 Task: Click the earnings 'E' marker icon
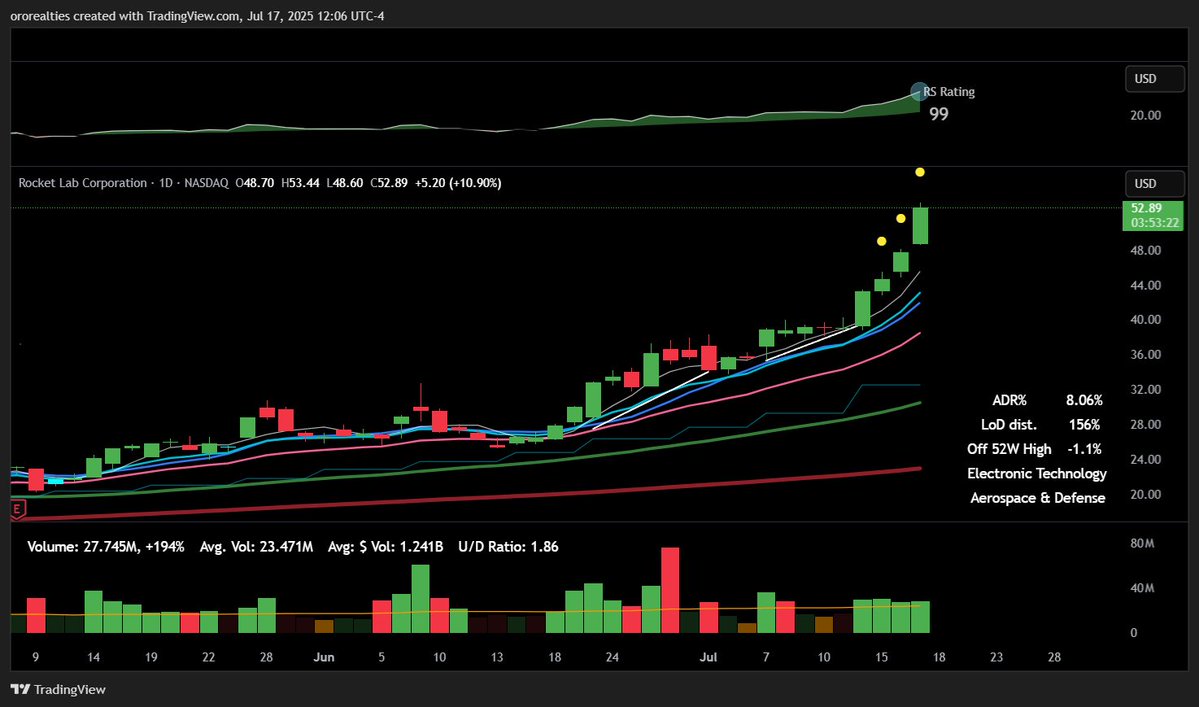pyautogui.click(x=18, y=509)
